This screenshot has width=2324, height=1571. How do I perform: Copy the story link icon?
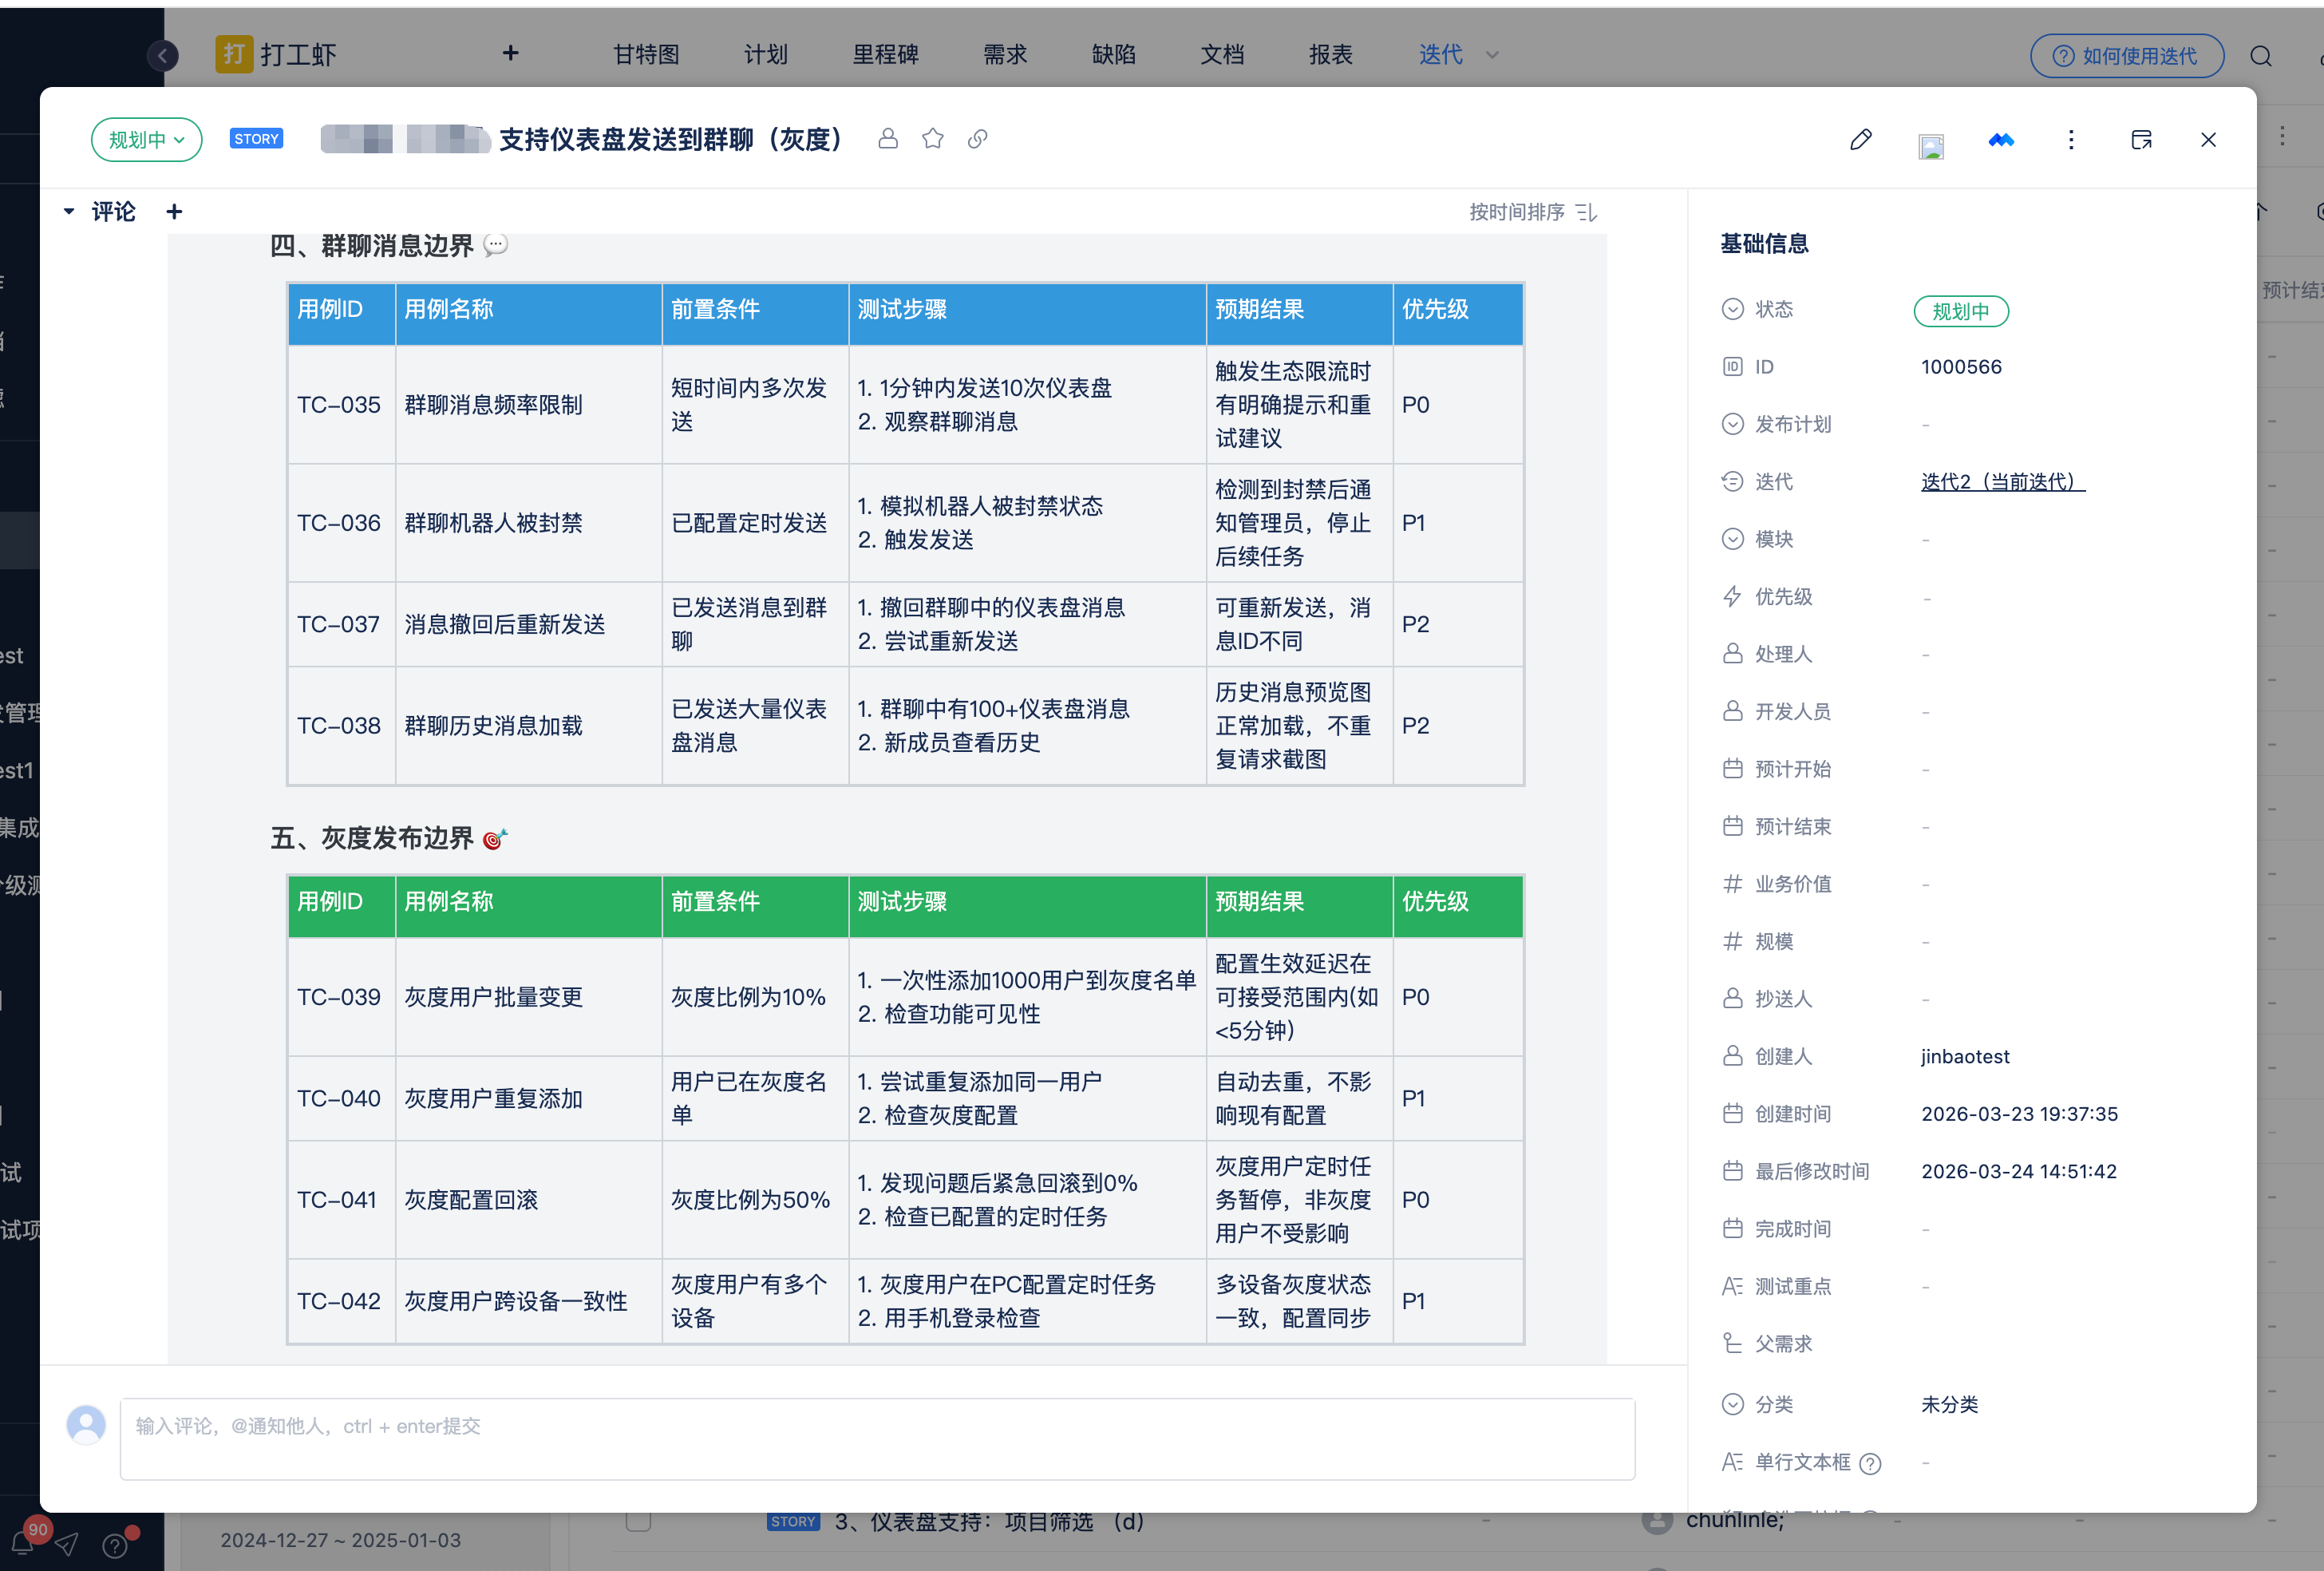(977, 139)
